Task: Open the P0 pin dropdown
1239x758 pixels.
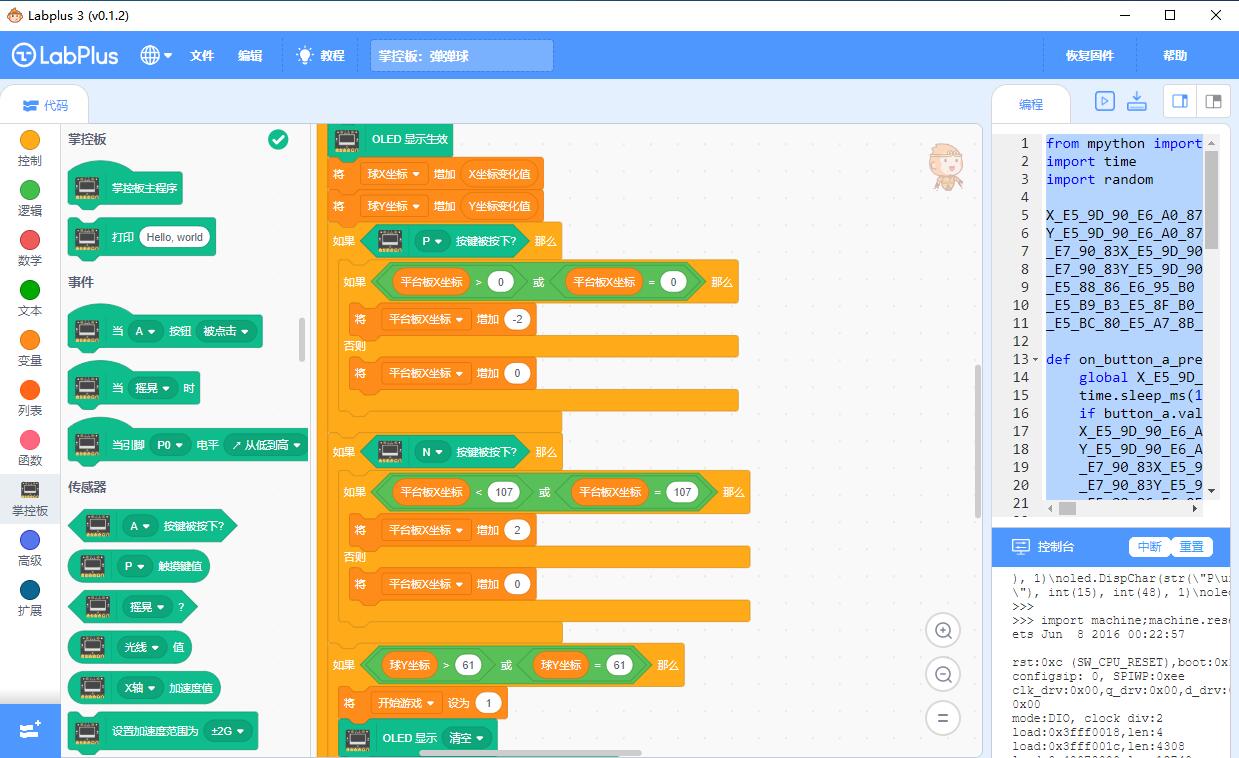Action: pyautogui.click(x=170, y=445)
